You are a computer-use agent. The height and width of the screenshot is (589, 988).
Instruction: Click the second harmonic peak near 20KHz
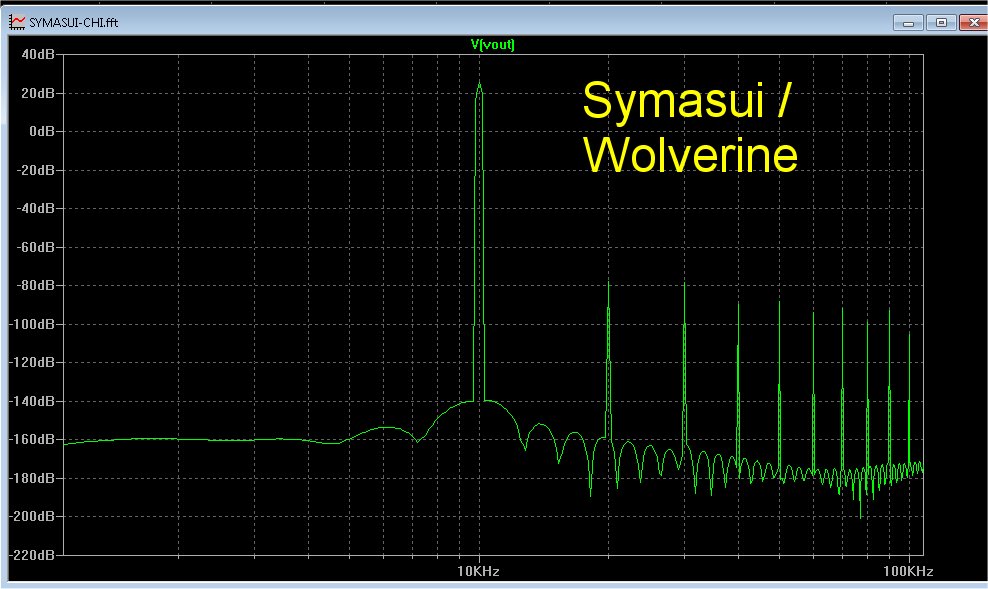609,285
